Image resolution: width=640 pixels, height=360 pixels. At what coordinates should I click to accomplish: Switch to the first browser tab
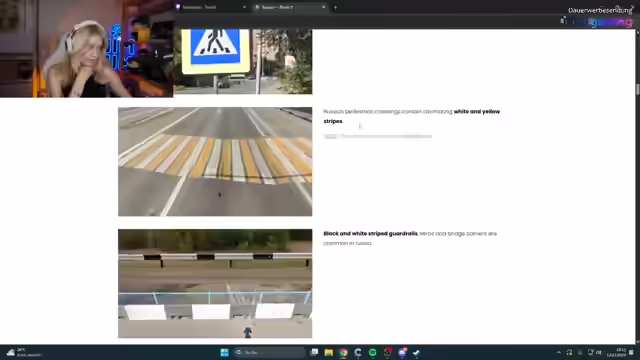211,7
